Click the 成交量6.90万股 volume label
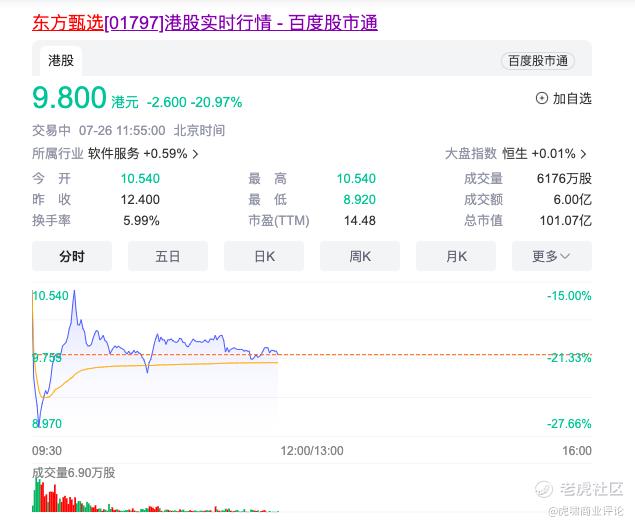The width and height of the screenshot is (635, 525). [74, 472]
